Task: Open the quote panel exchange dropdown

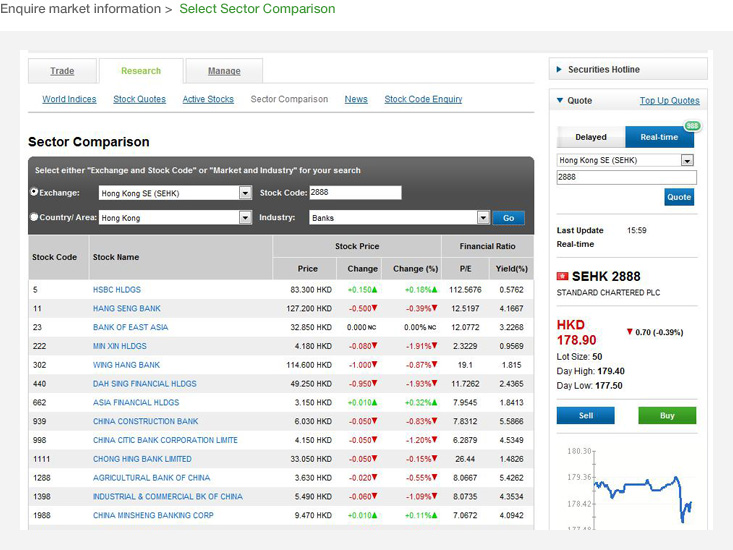Action: tap(625, 160)
